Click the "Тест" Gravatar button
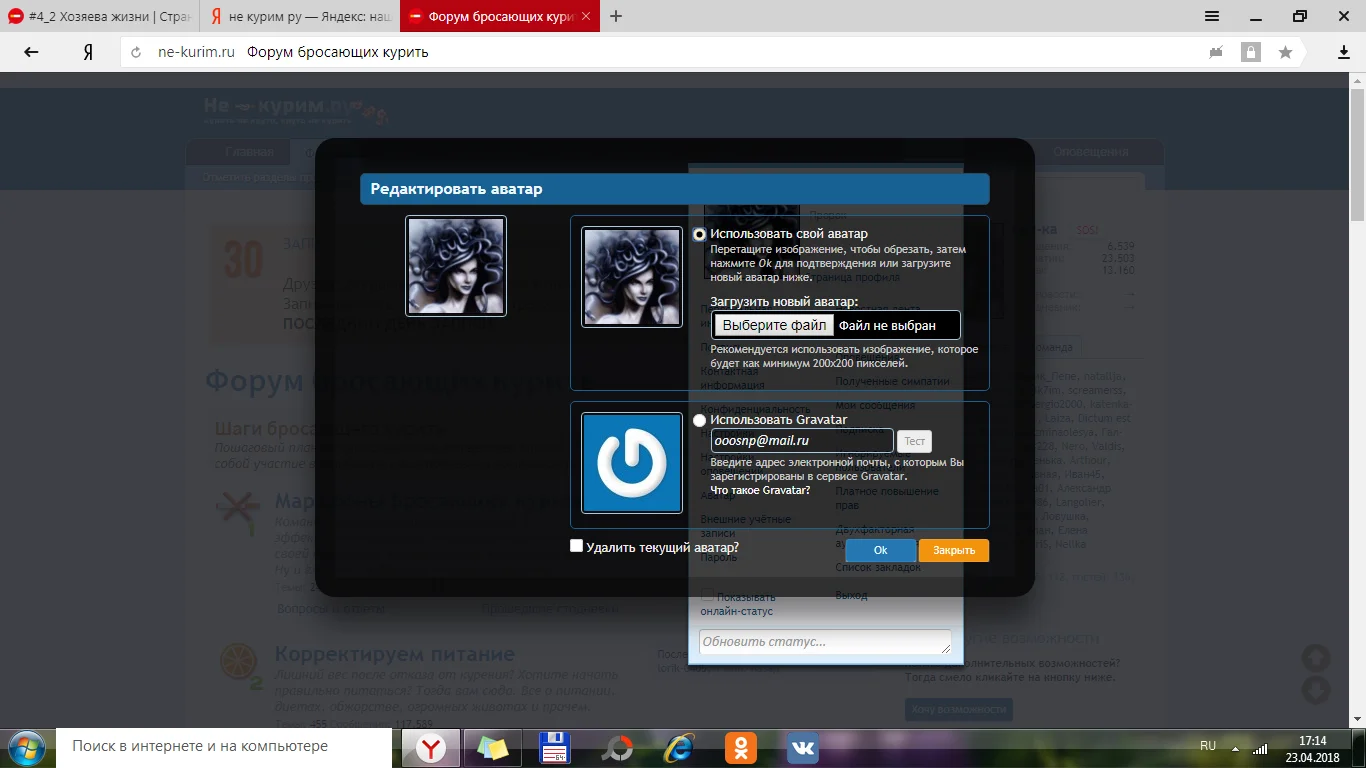The height and width of the screenshot is (768, 1366). (x=914, y=441)
